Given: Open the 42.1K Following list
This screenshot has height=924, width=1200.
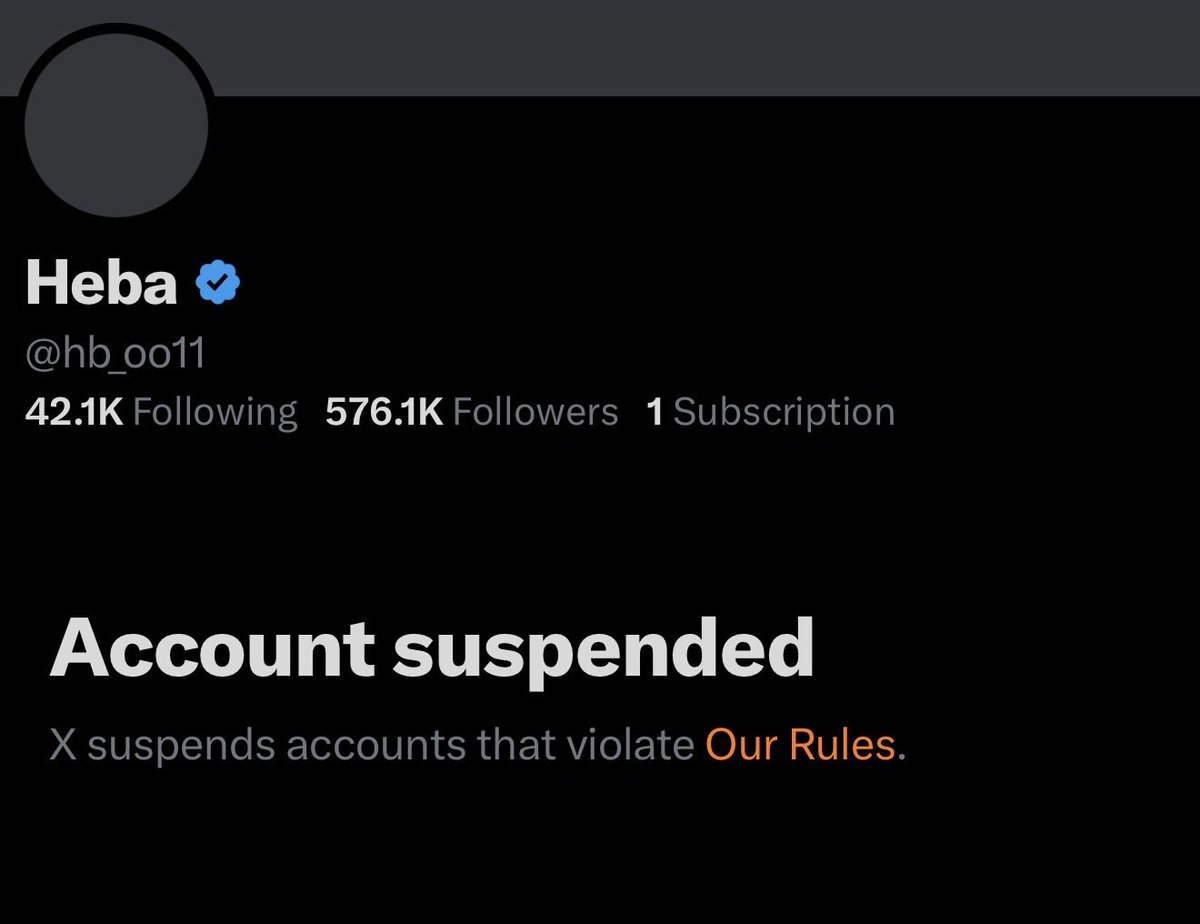Looking at the screenshot, I should (x=161, y=412).
